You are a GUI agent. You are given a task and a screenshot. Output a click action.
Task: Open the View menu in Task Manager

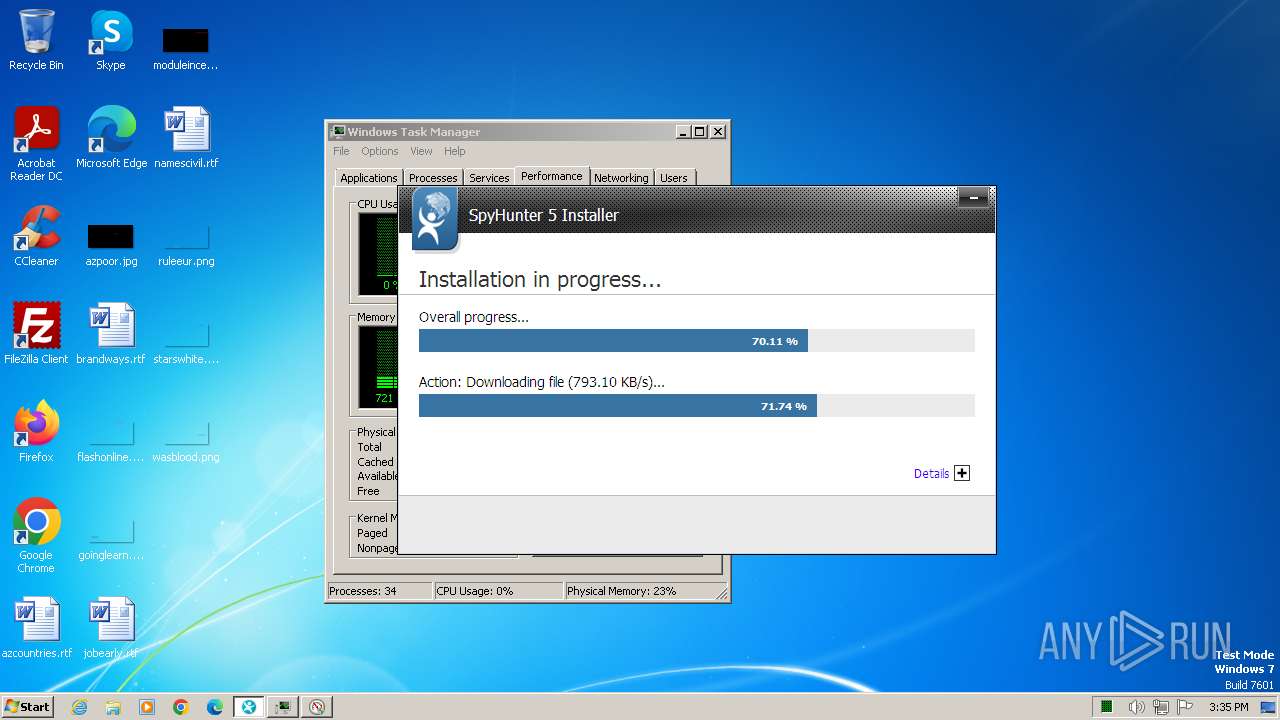tap(421, 151)
